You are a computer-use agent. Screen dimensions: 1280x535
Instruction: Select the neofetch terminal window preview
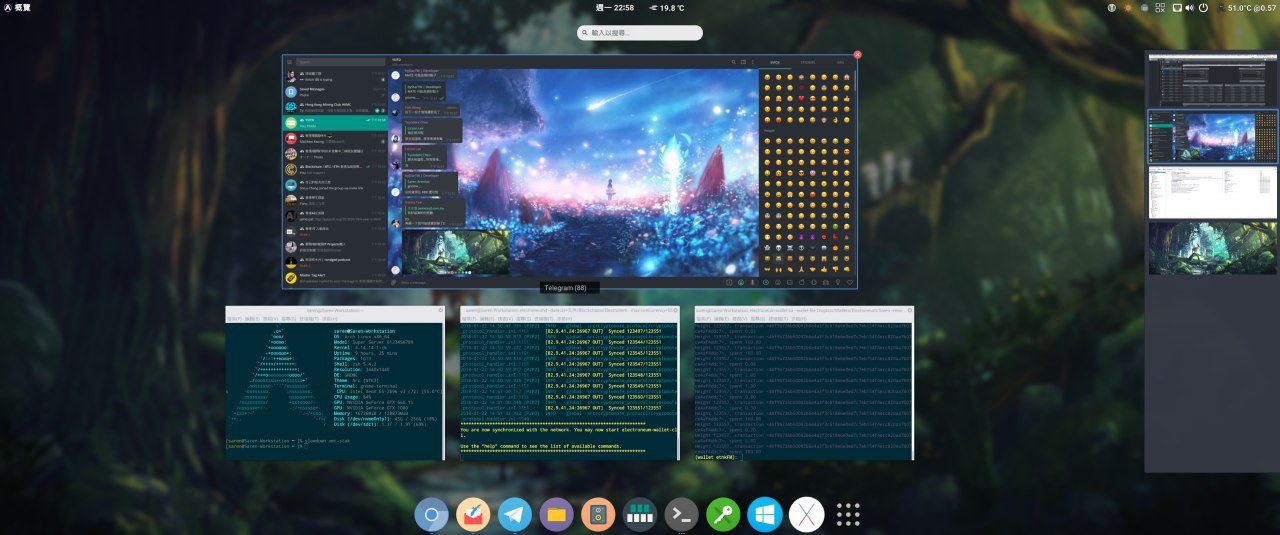click(x=335, y=383)
